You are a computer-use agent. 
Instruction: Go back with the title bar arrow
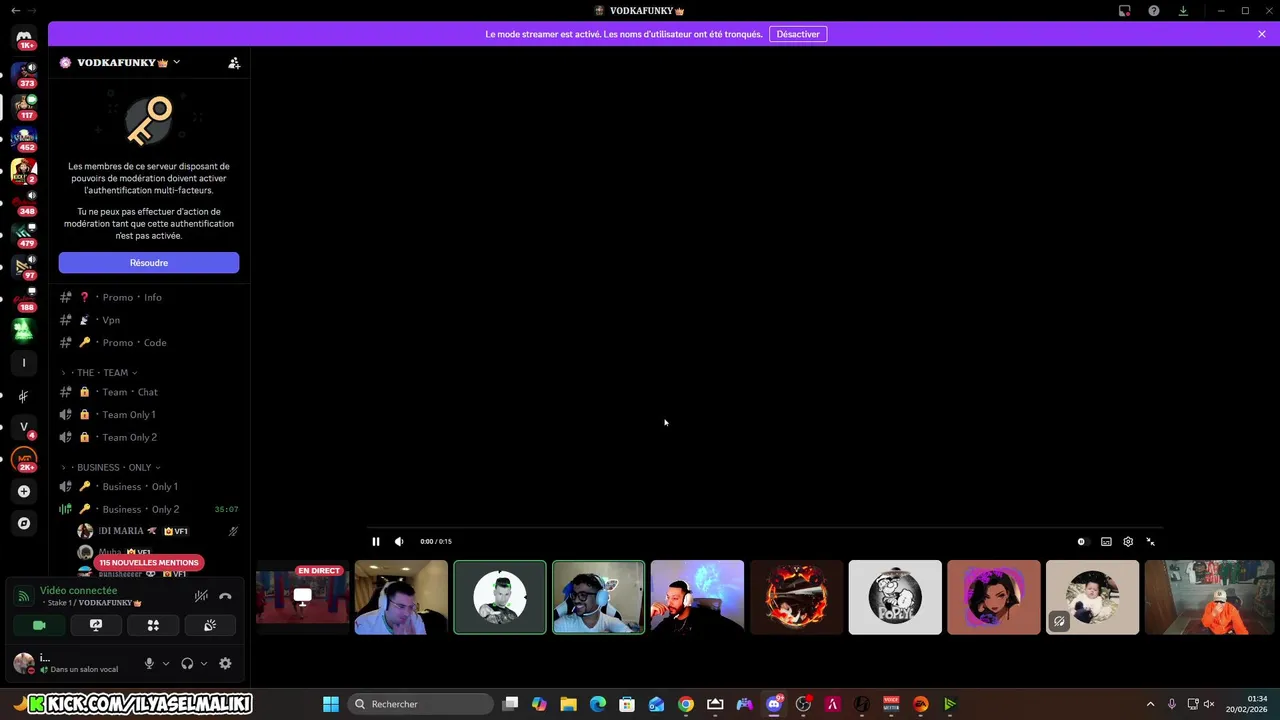15,10
